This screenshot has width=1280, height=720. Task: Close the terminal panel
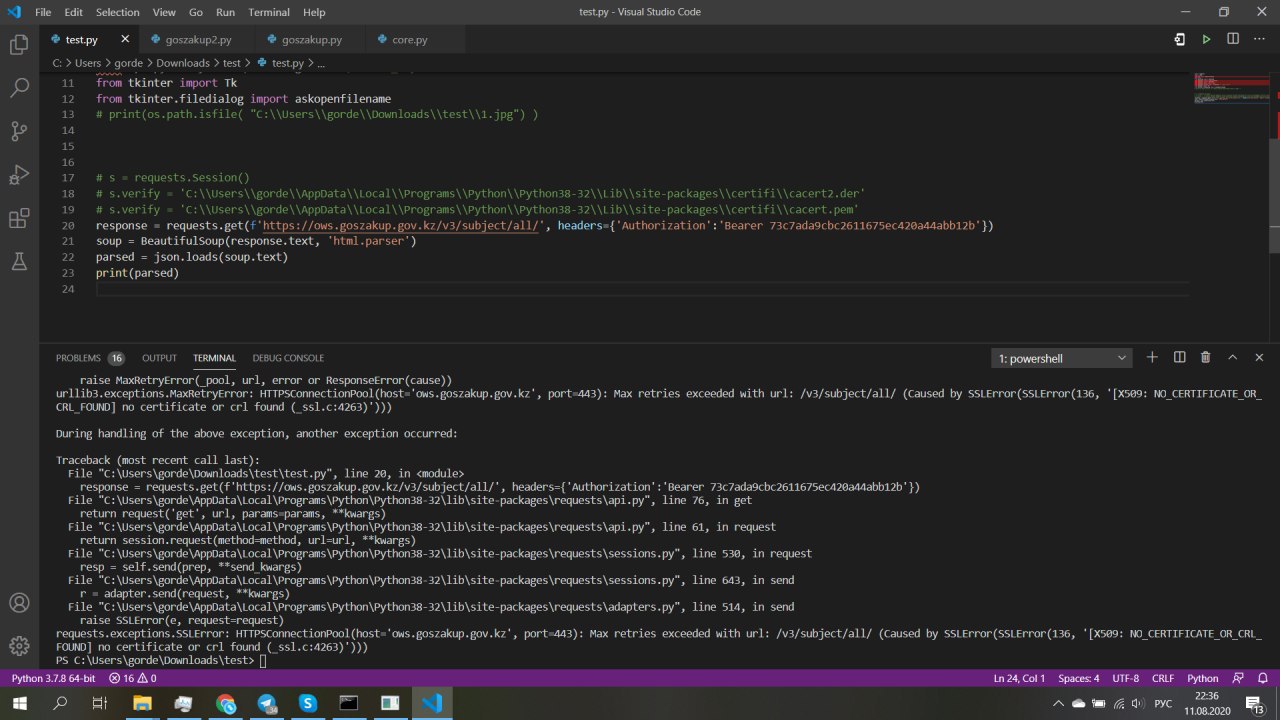pos(1259,357)
